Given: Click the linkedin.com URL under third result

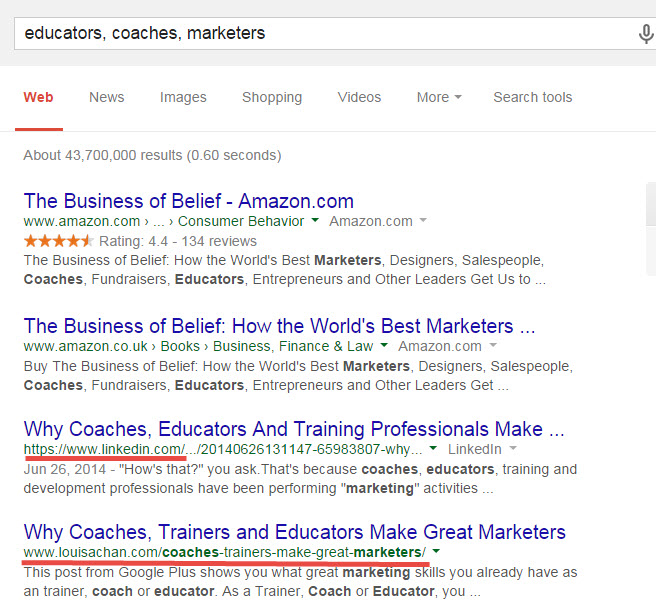Looking at the screenshot, I should 223,449.
